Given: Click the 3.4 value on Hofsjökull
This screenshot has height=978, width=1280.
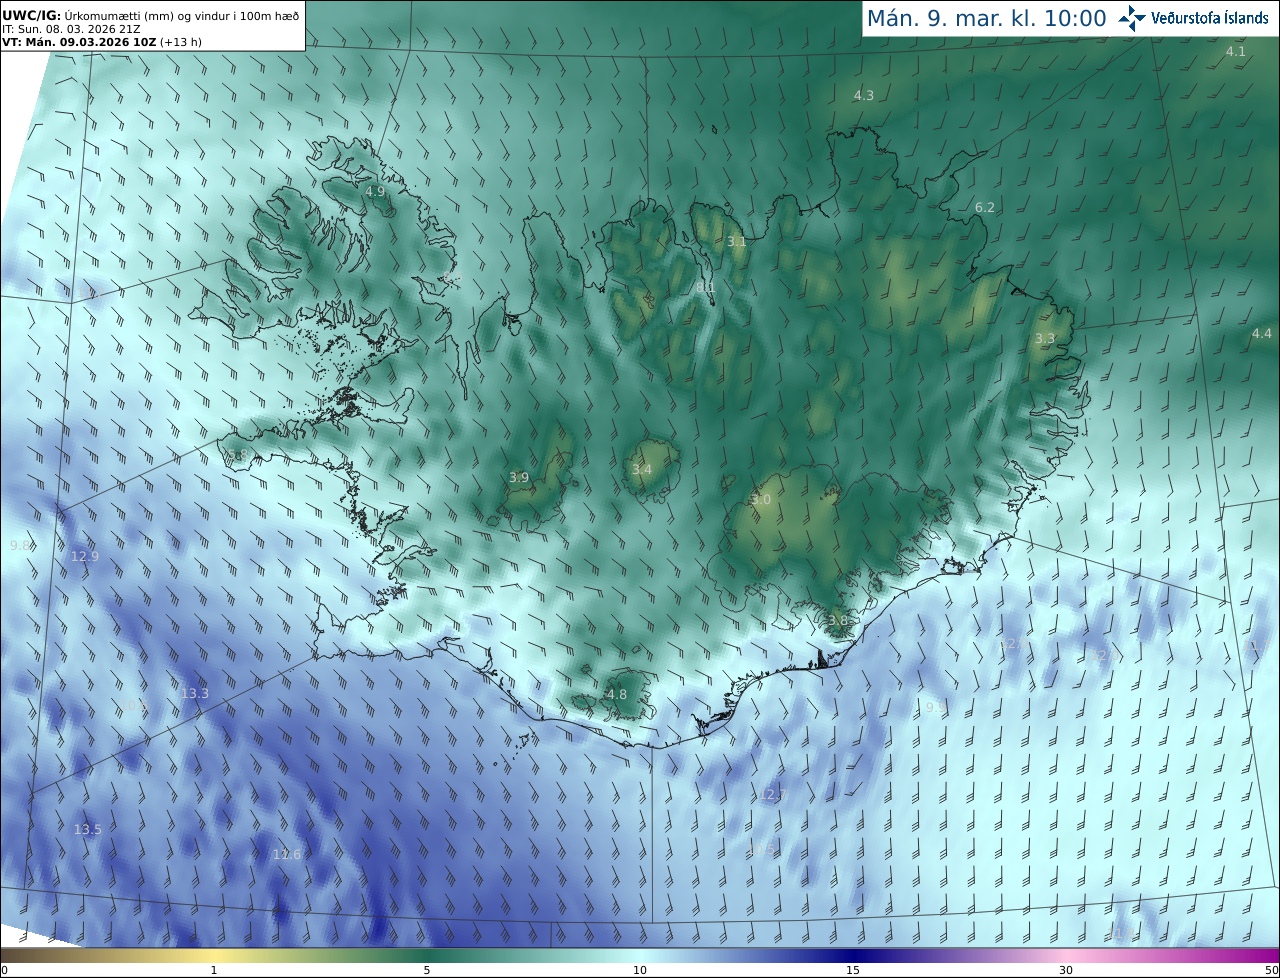Looking at the screenshot, I should click(x=642, y=469).
